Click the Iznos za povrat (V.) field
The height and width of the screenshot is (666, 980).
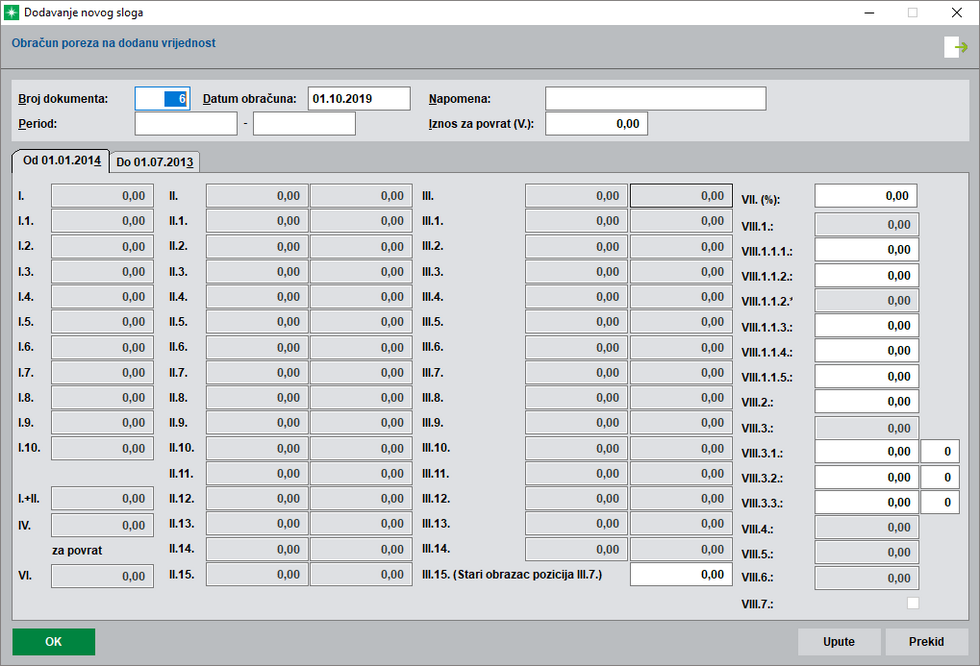596,123
